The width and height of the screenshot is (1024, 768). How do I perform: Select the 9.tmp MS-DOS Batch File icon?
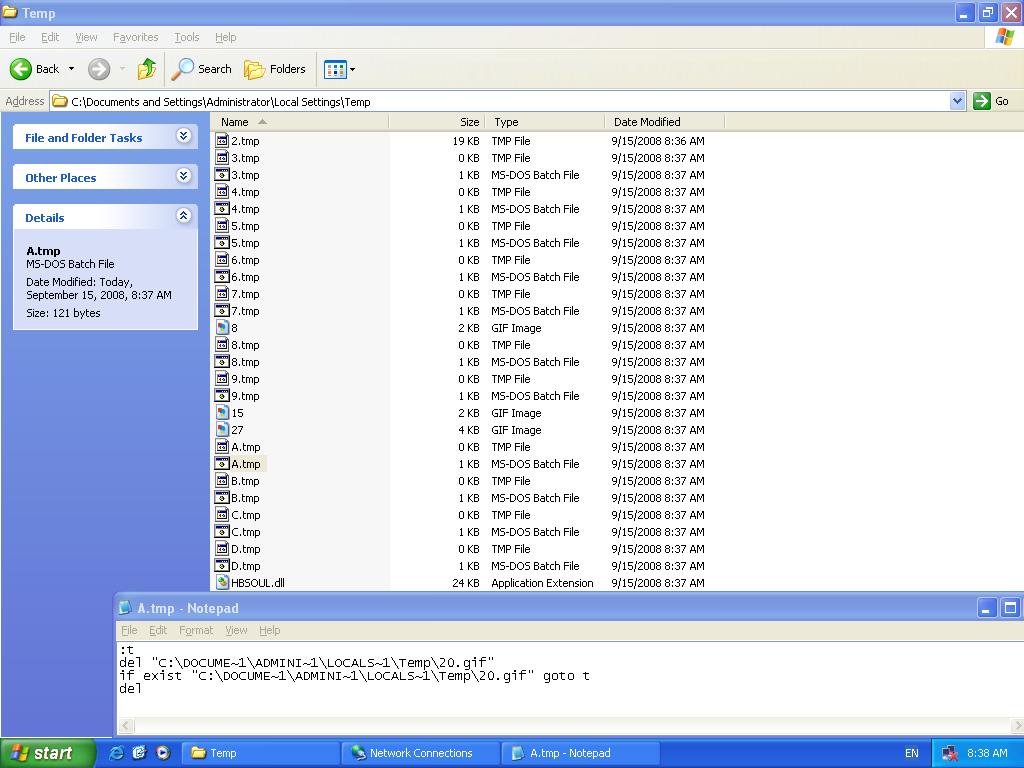click(222, 395)
